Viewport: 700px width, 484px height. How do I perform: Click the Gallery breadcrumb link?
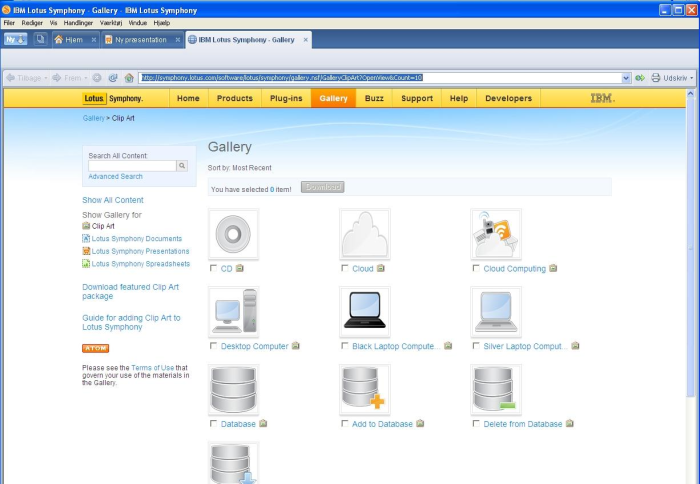coord(93,118)
